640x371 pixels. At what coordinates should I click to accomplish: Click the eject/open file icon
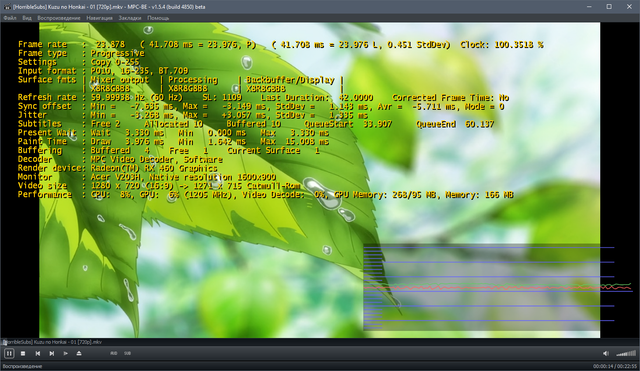79,353
